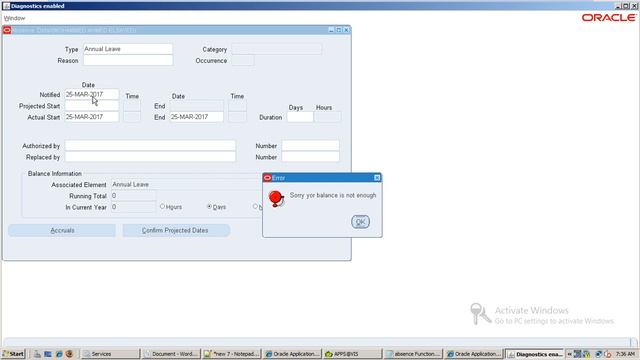640x360 pixels.
Task: Click the Accruals button
Action: point(62,231)
